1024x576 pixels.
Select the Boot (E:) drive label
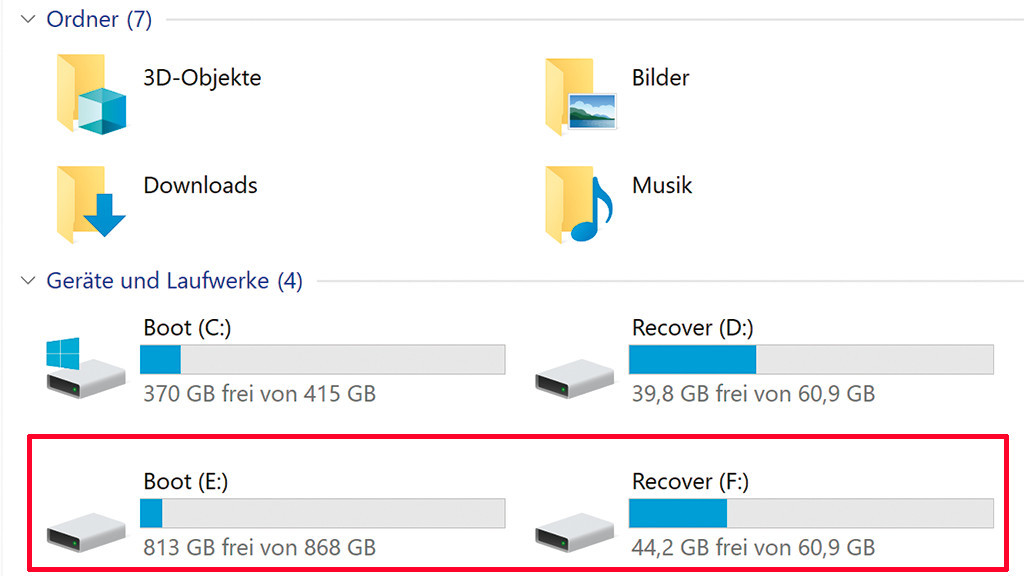tap(183, 481)
